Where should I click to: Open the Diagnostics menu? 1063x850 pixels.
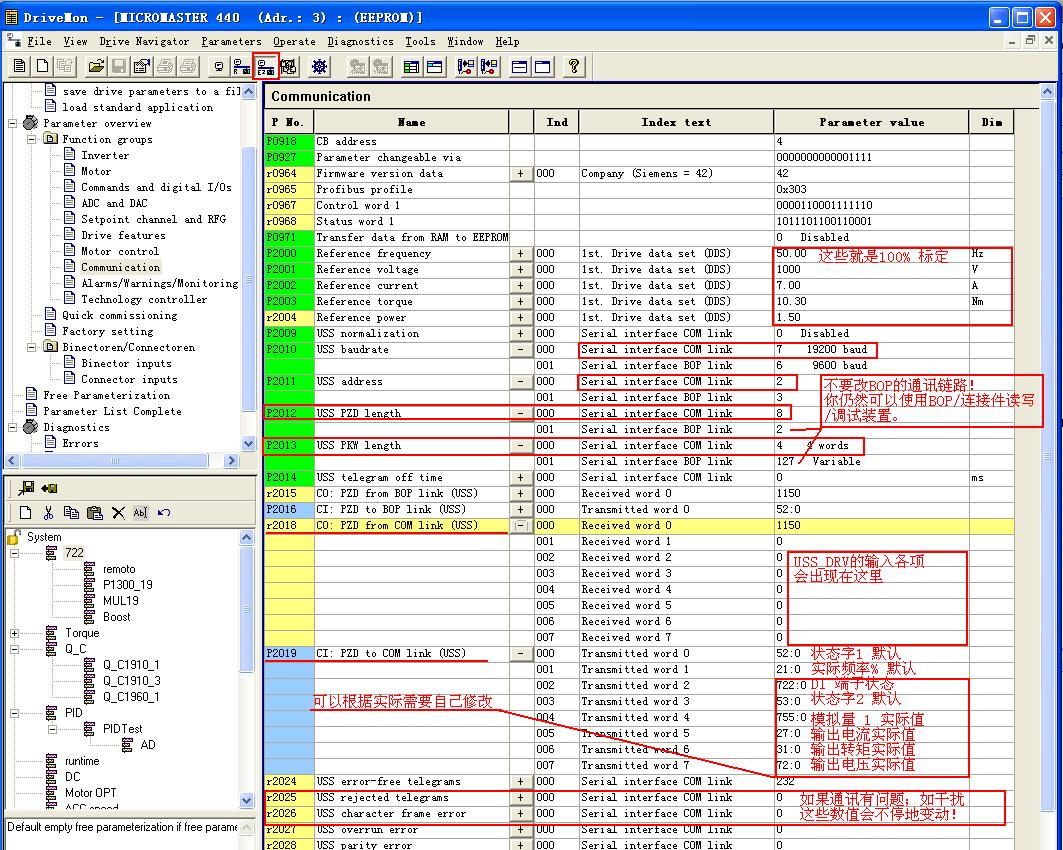click(360, 42)
